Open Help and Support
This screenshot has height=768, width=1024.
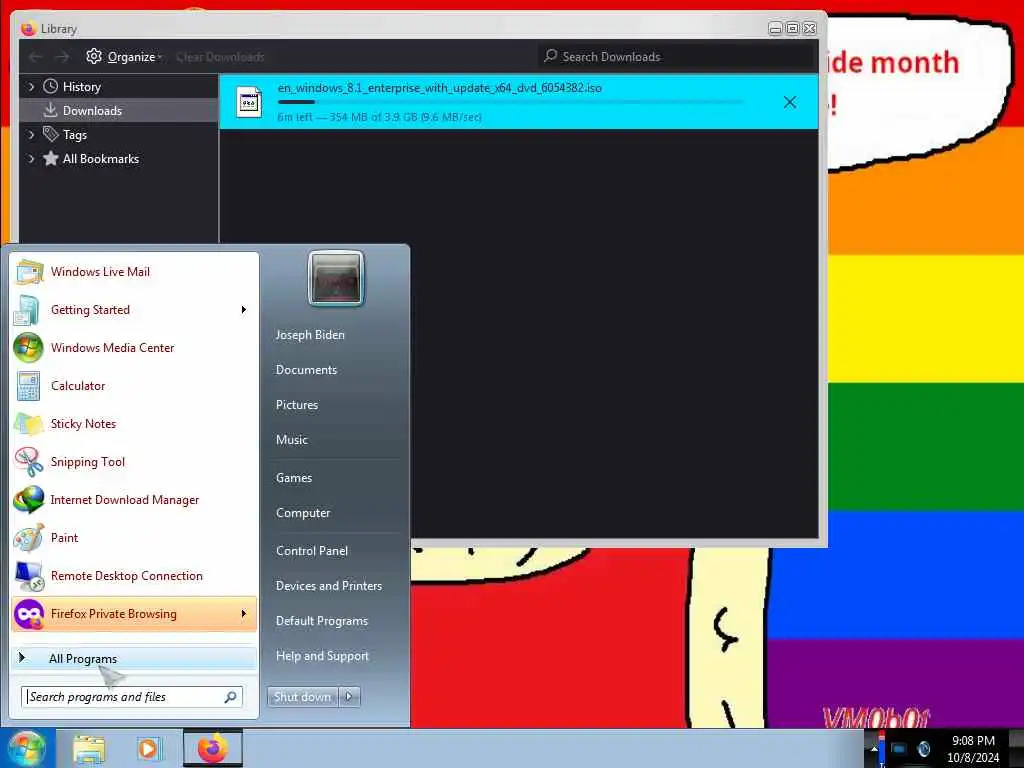[322, 656]
